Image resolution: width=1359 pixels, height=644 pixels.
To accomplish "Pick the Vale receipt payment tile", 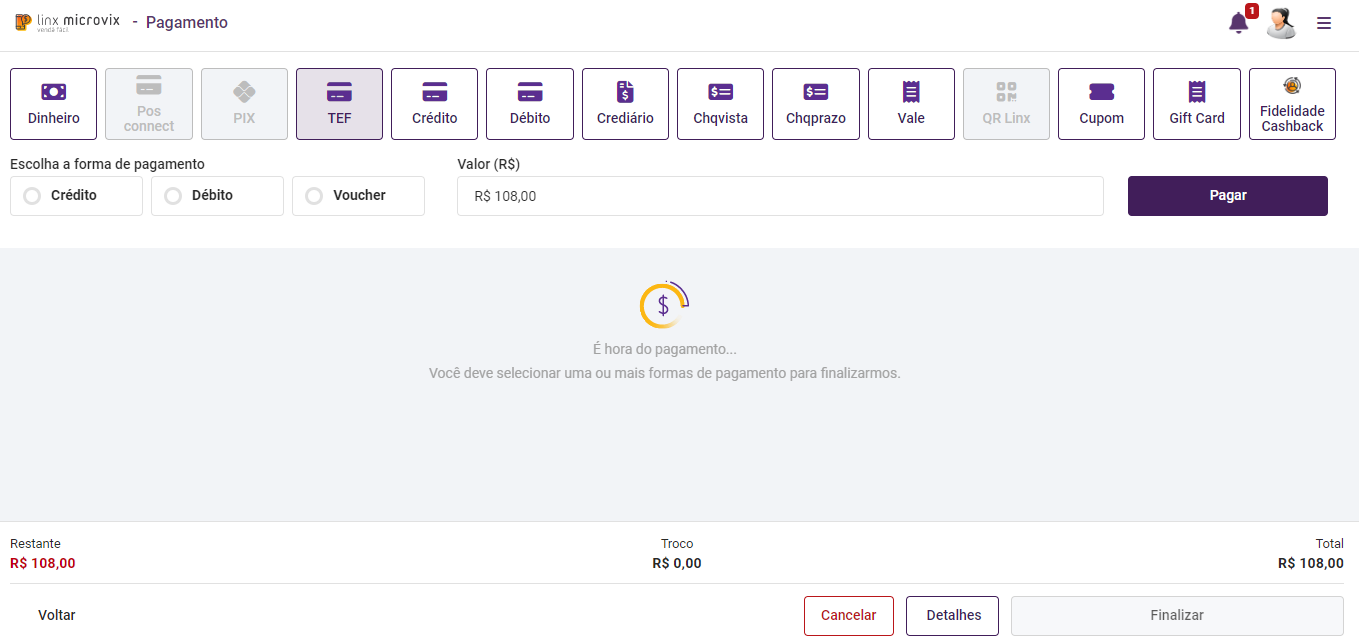I will [911, 104].
